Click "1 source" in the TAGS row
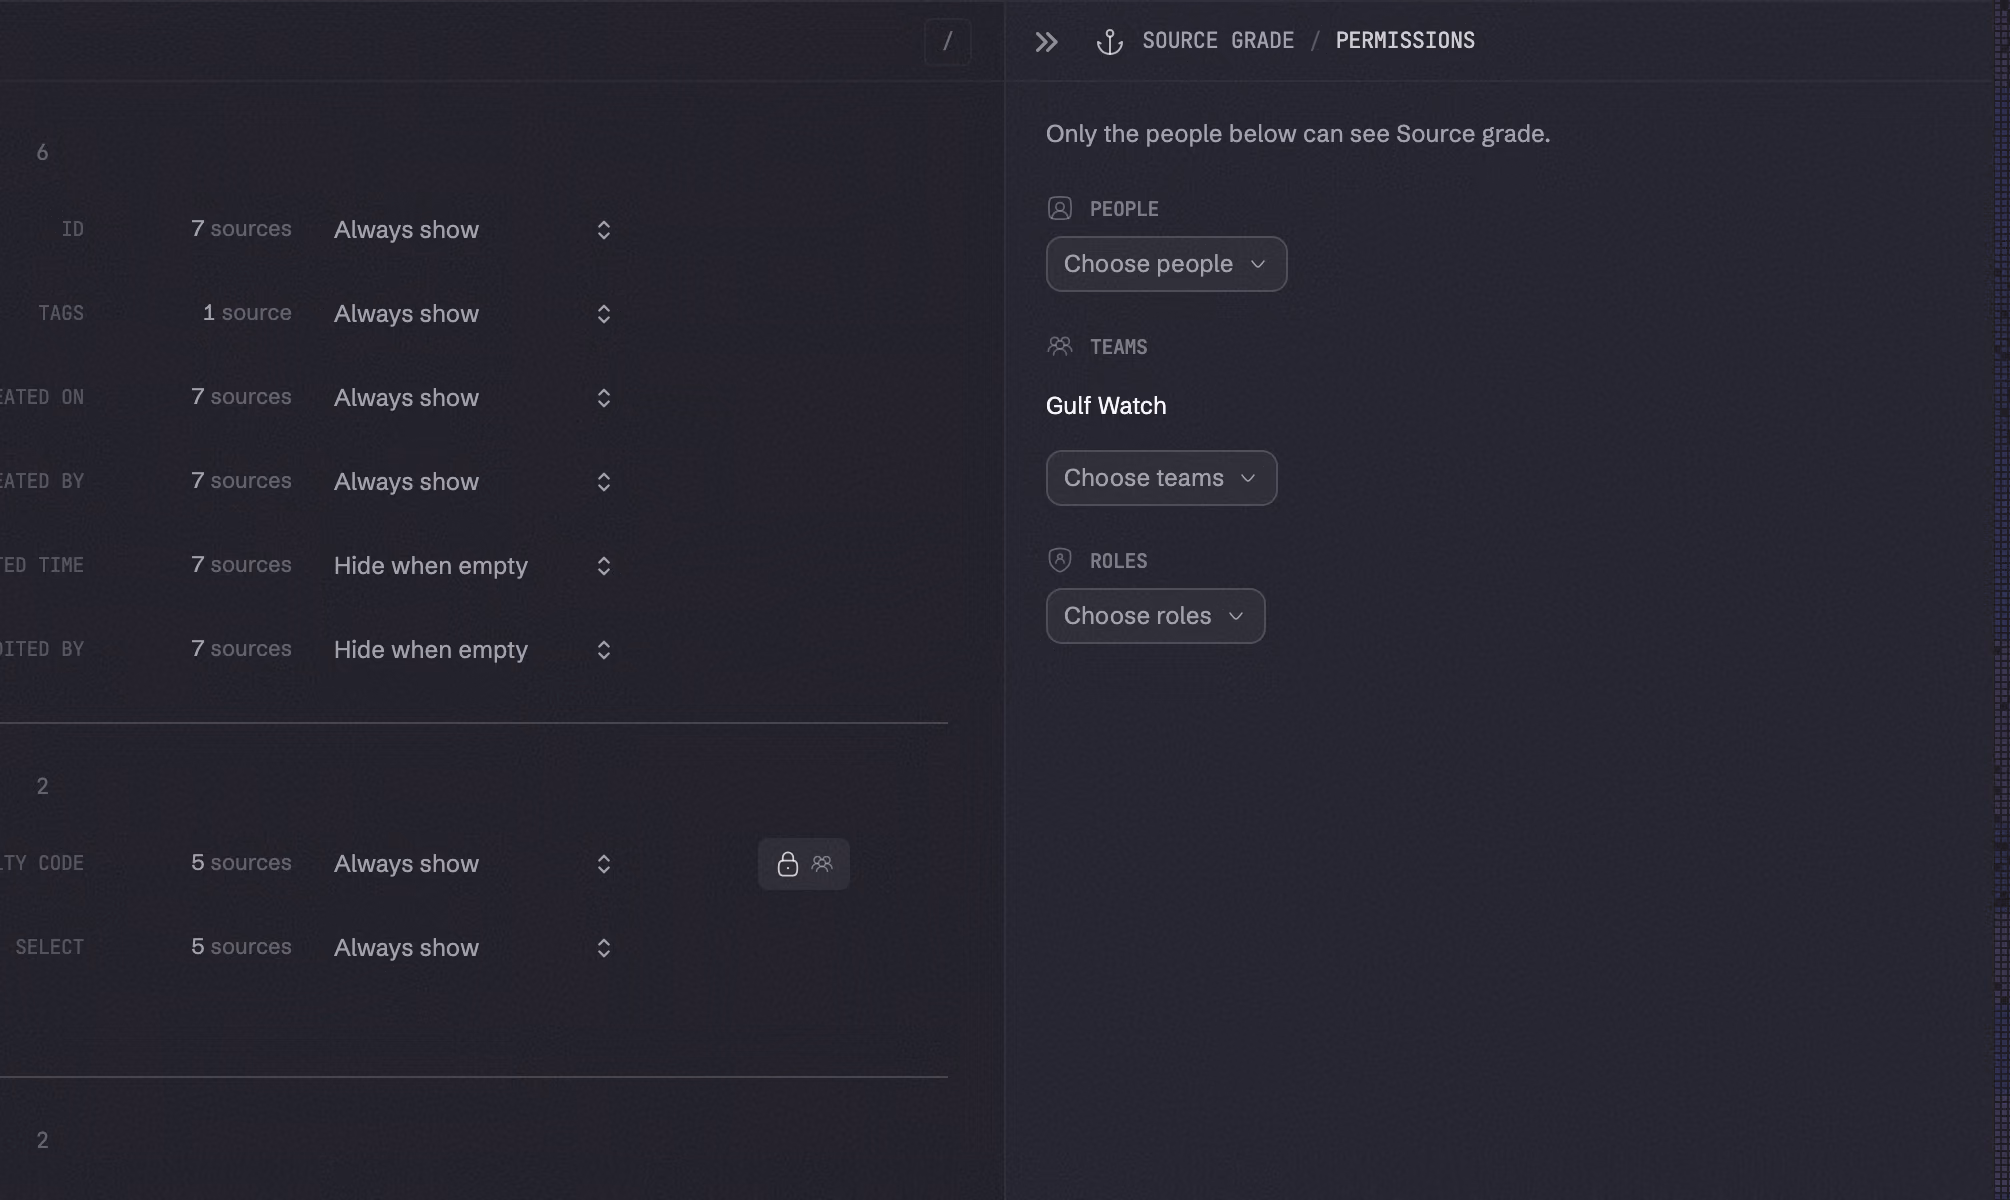 point(247,313)
